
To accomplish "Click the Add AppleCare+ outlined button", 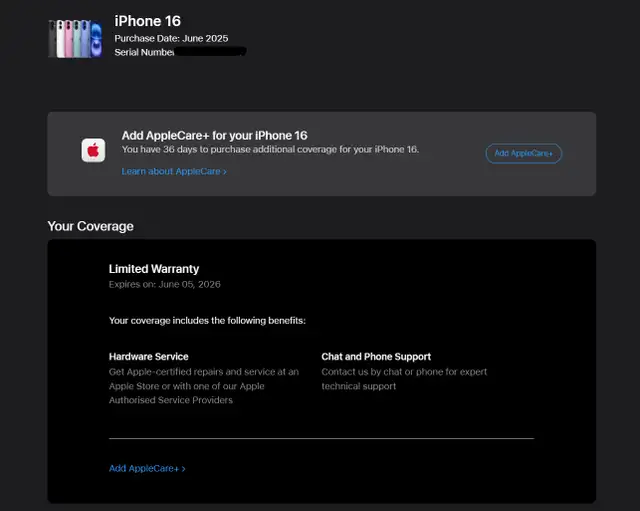I will (524, 153).
